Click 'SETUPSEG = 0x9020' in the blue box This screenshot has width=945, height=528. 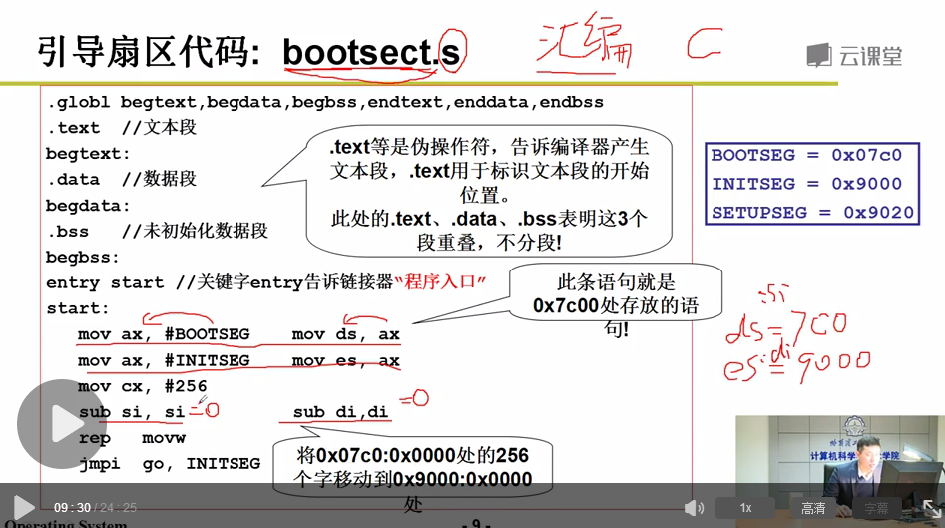point(812,212)
